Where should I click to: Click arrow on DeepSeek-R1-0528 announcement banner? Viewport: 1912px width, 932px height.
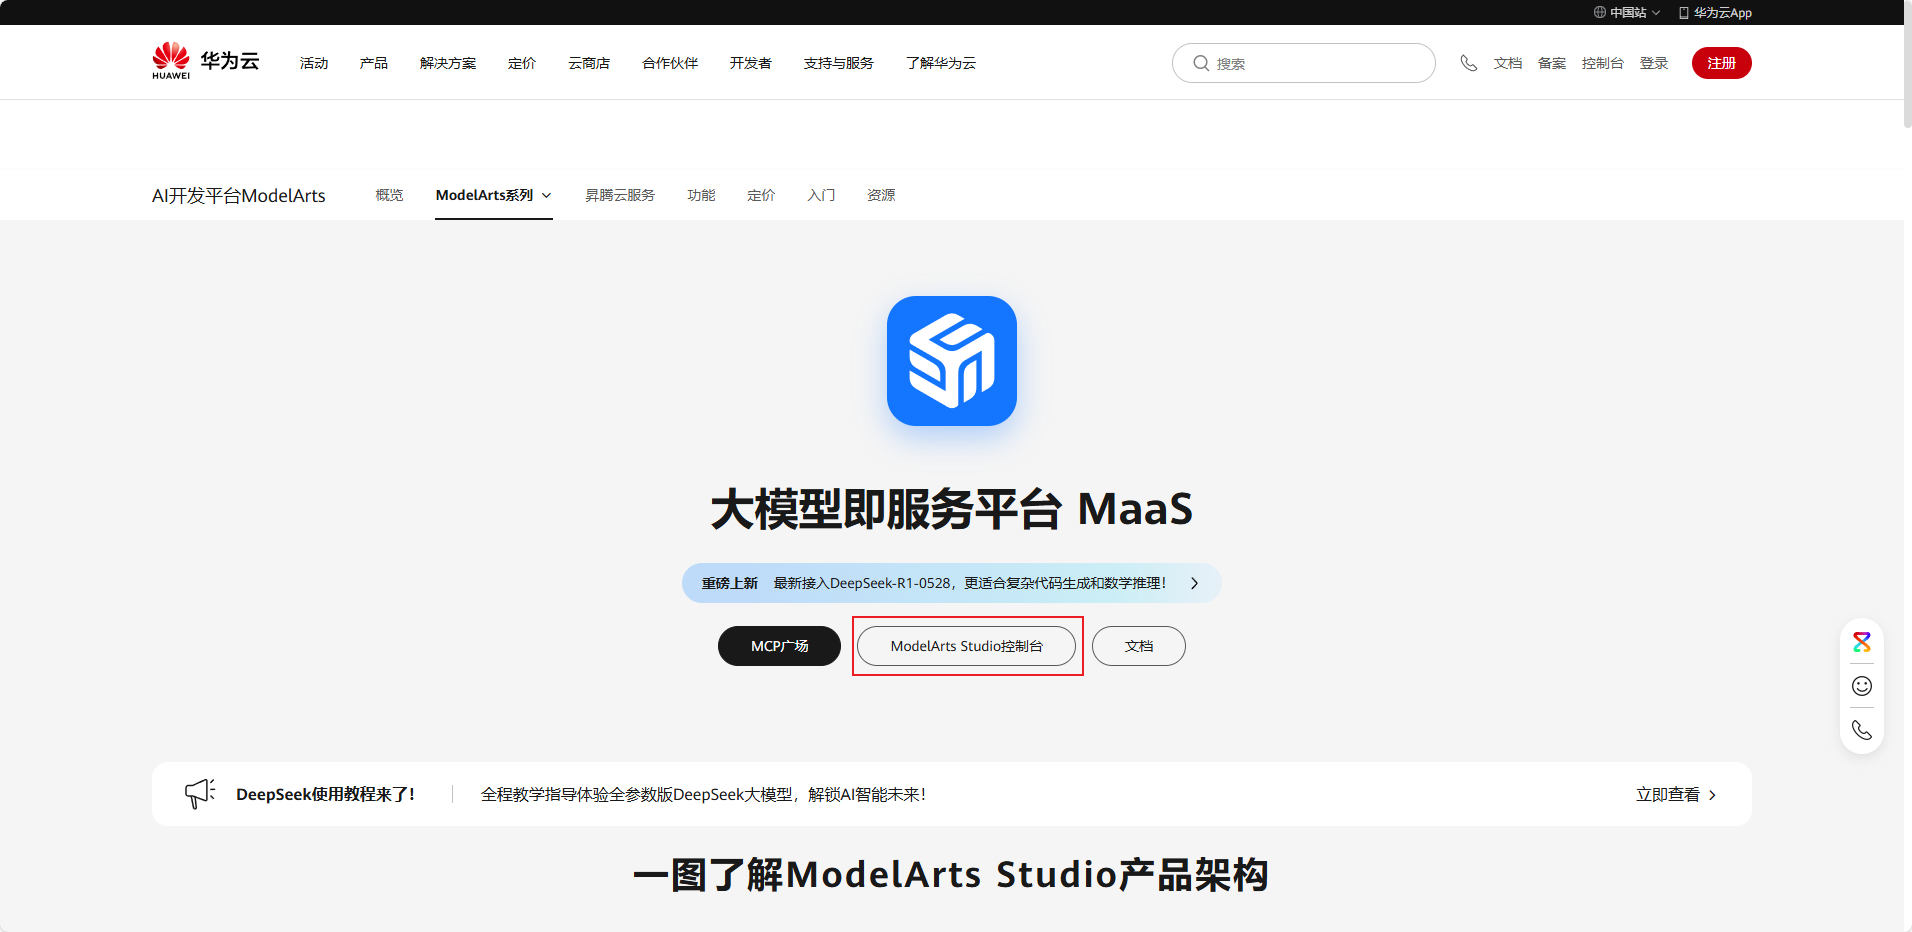click(x=1194, y=583)
